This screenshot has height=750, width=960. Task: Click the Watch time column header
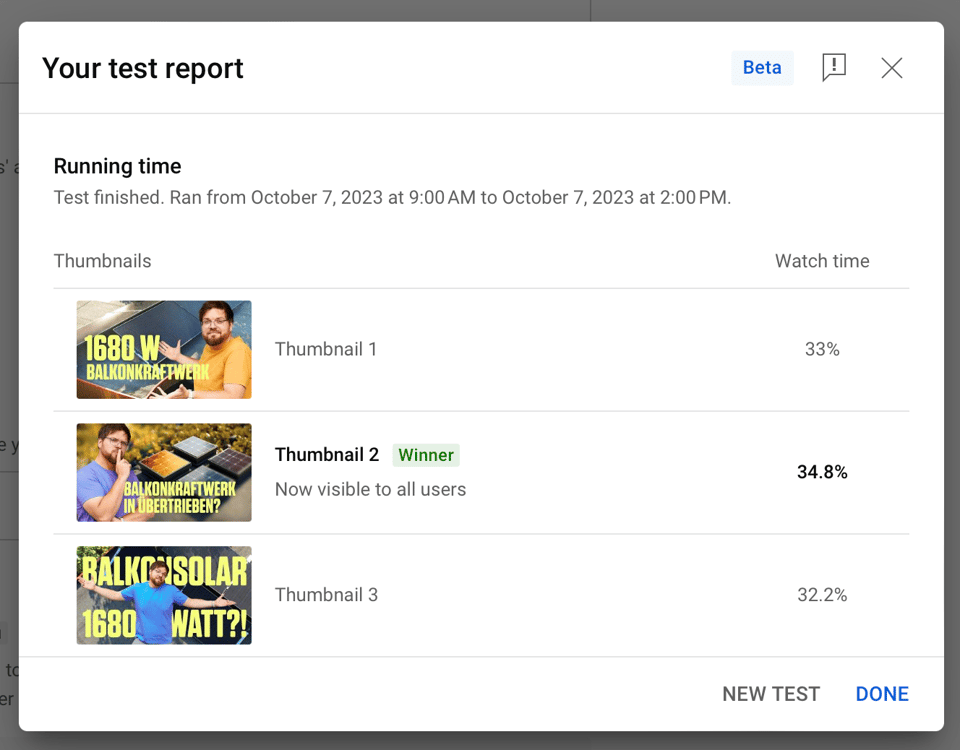pos(822,261)
